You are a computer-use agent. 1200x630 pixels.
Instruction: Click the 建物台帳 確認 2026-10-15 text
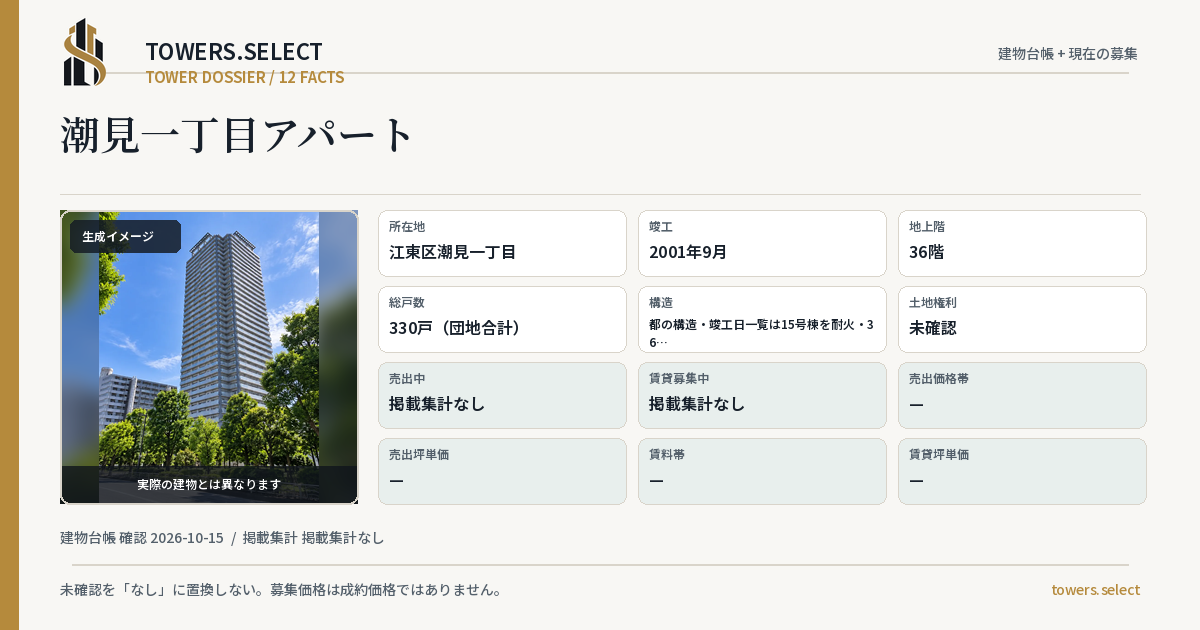coord(142,537)
